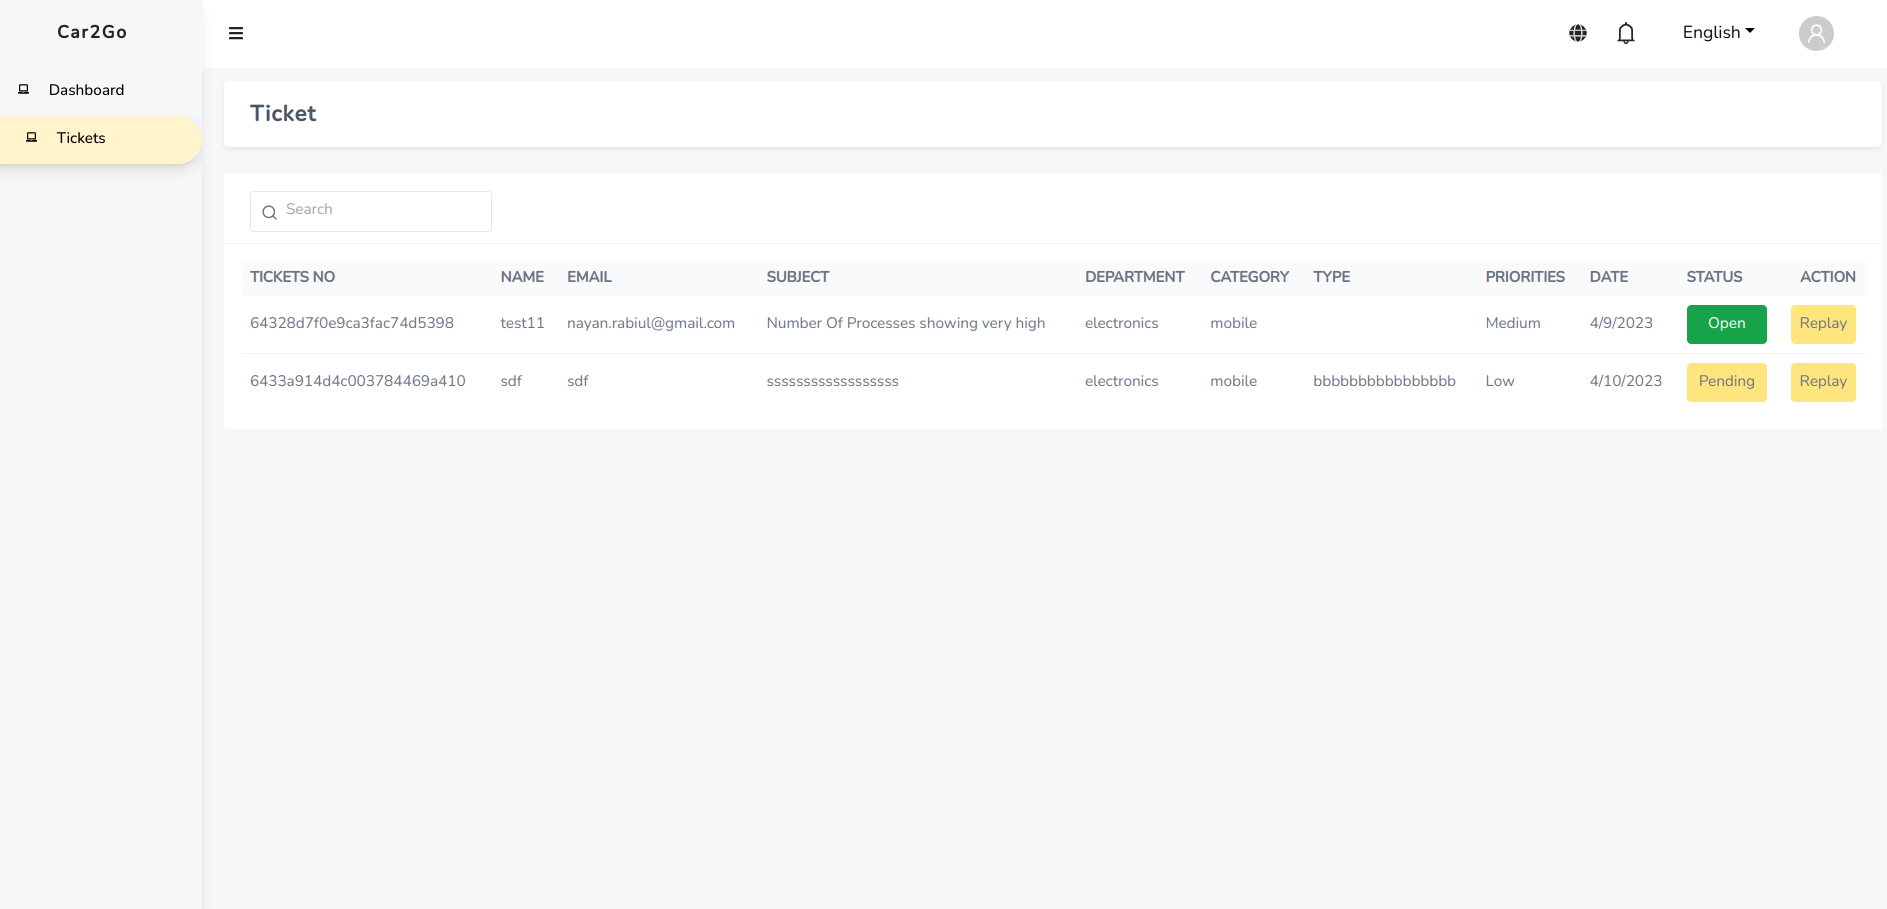Click the Car2Go logo text
Viewport: 1887px width, 909px height.
click(92, 32)
